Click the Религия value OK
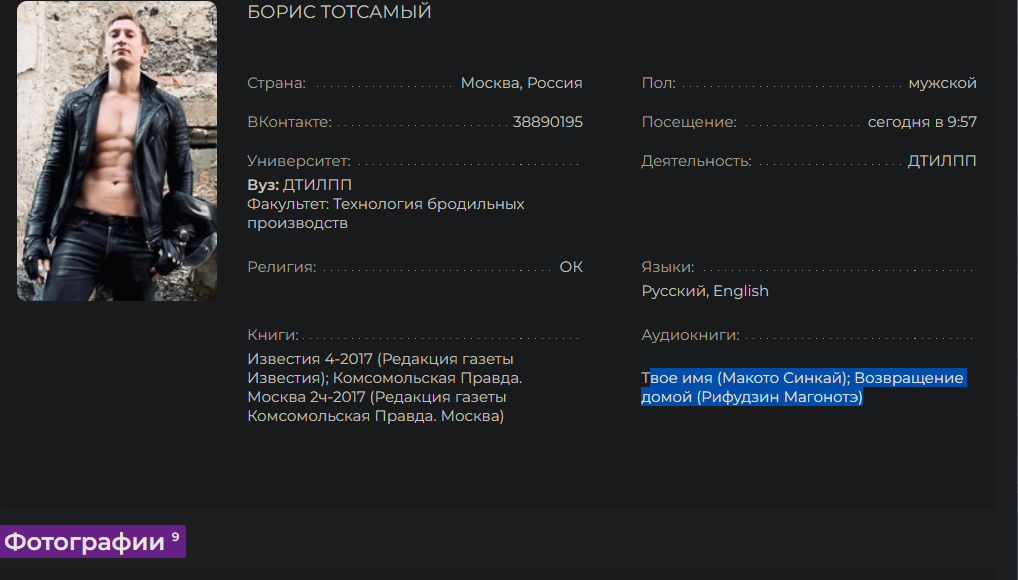 coord(571,267)
